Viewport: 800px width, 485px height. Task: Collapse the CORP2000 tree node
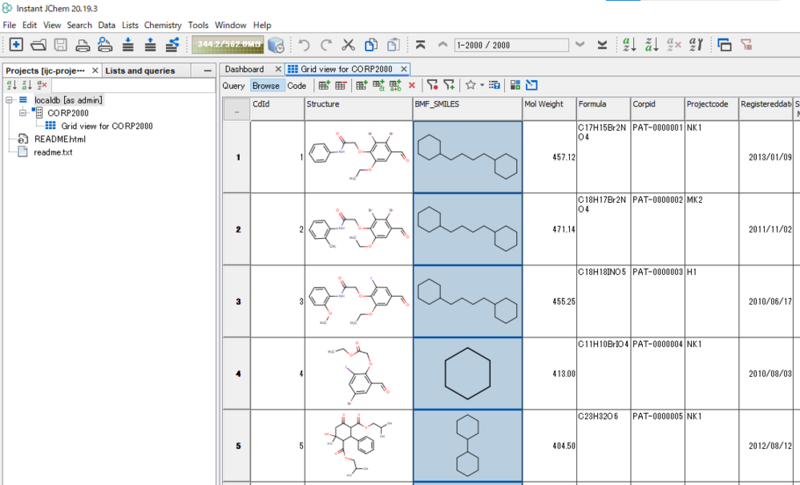[x=22, y=113]
